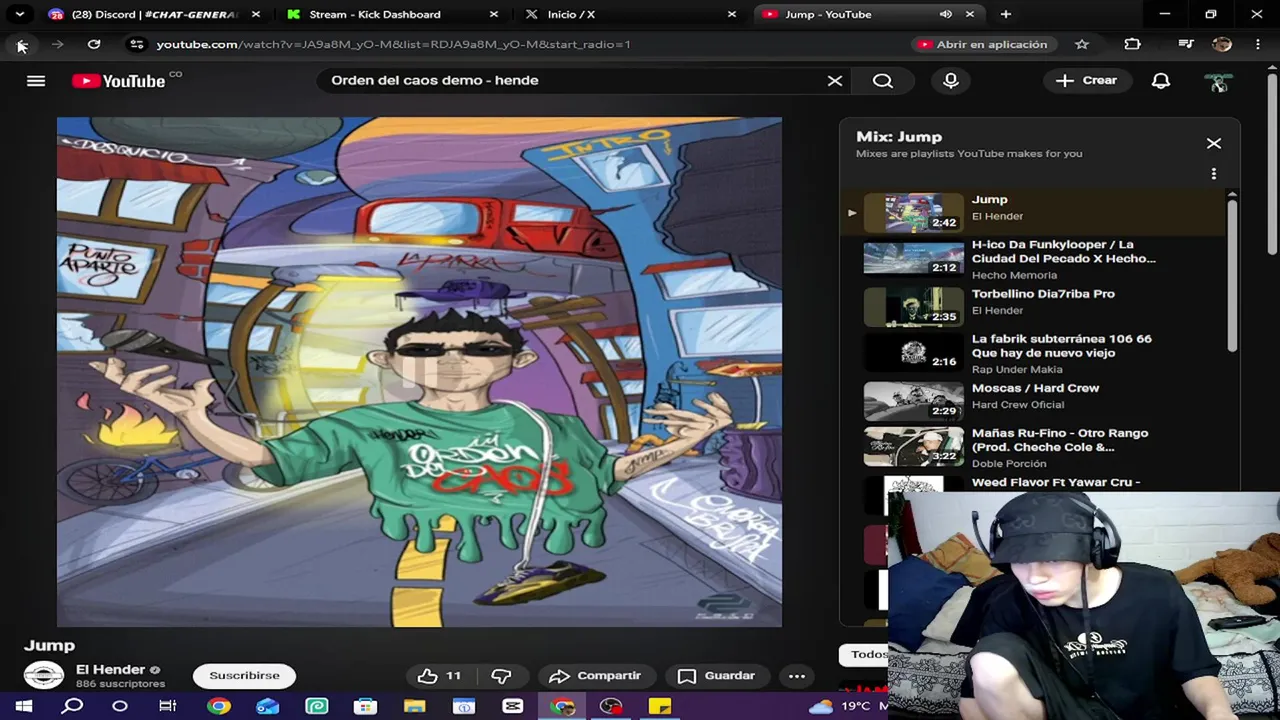Play H-ico Da Funkylooper playlist item
The image size is (1280, 720).
click(1035, 259)
